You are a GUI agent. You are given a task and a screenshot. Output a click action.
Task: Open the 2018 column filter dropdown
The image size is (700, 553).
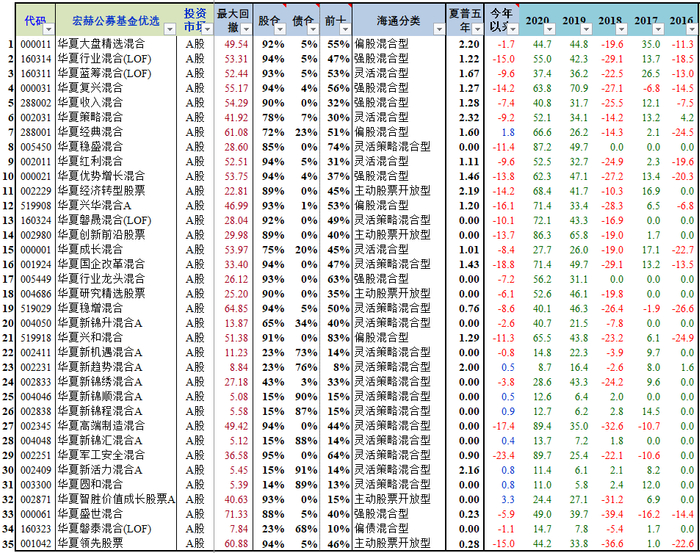tap(622, 29)
